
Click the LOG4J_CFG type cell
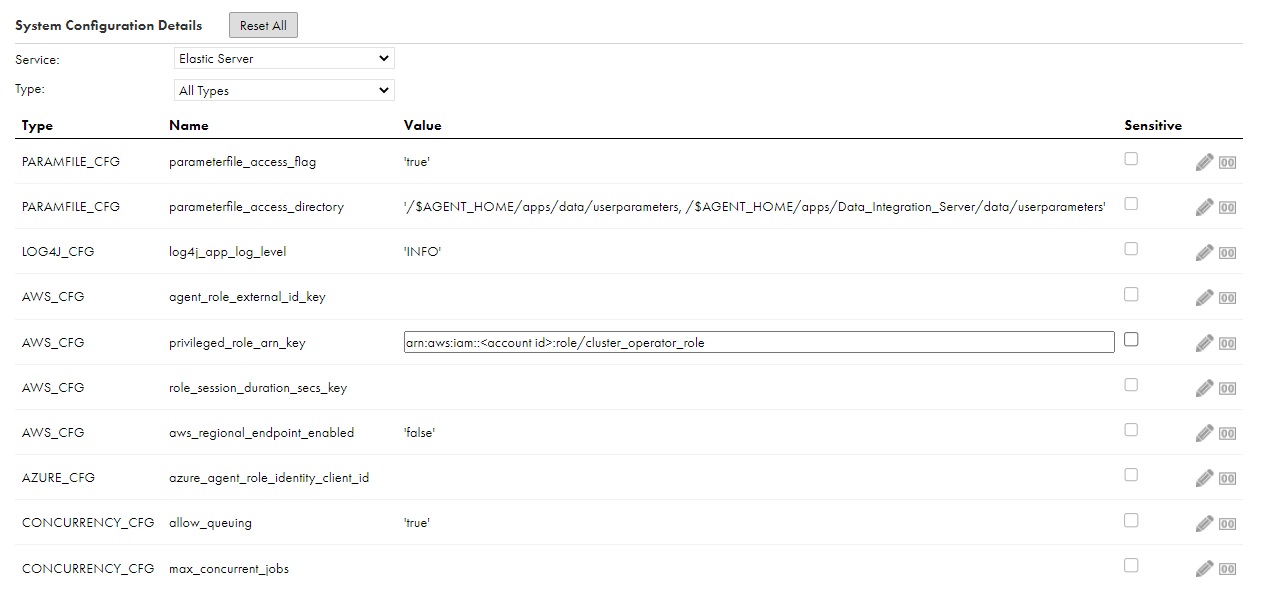coord(58,252)
